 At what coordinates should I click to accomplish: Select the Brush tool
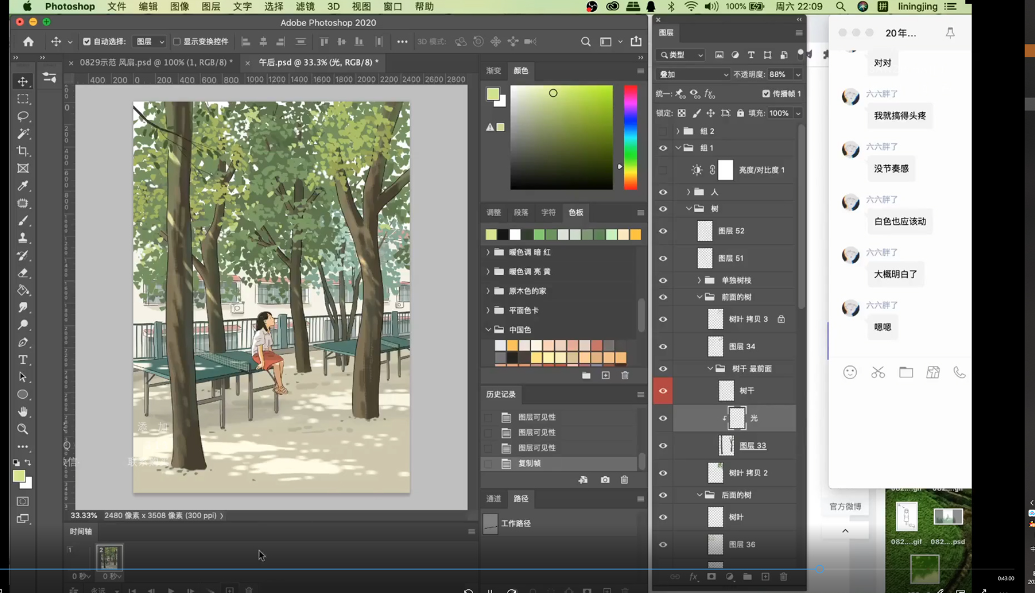[23, 221]
